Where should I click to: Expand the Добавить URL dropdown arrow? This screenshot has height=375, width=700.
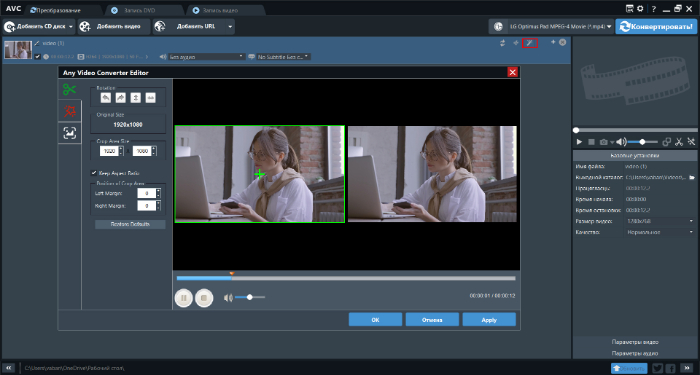[x=230, y=27]
